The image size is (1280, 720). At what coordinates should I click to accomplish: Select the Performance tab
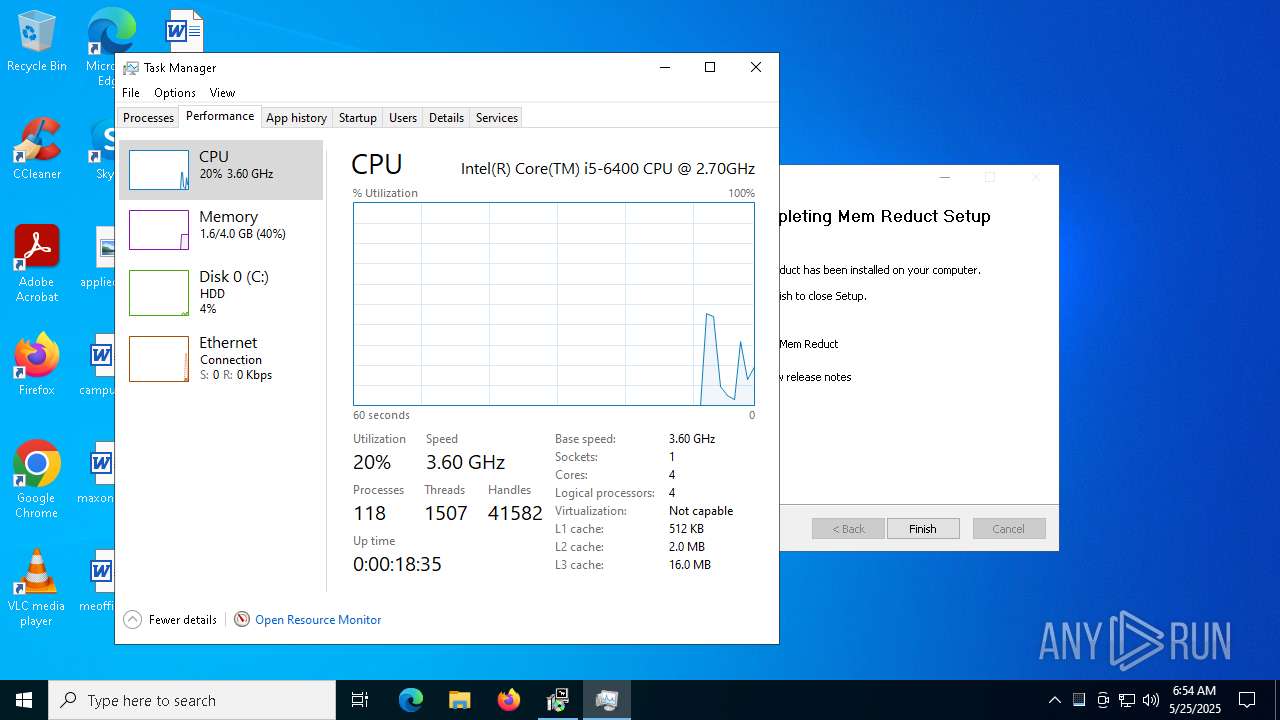[x=220, y=116]
